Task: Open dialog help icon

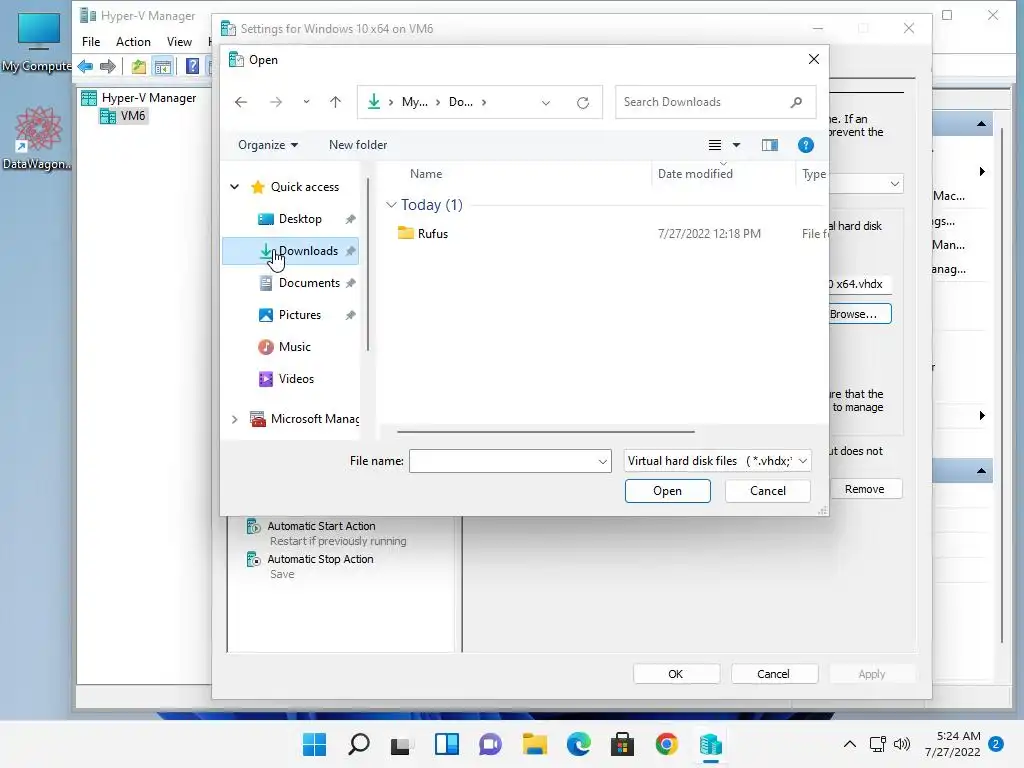Action: [805, 145]
